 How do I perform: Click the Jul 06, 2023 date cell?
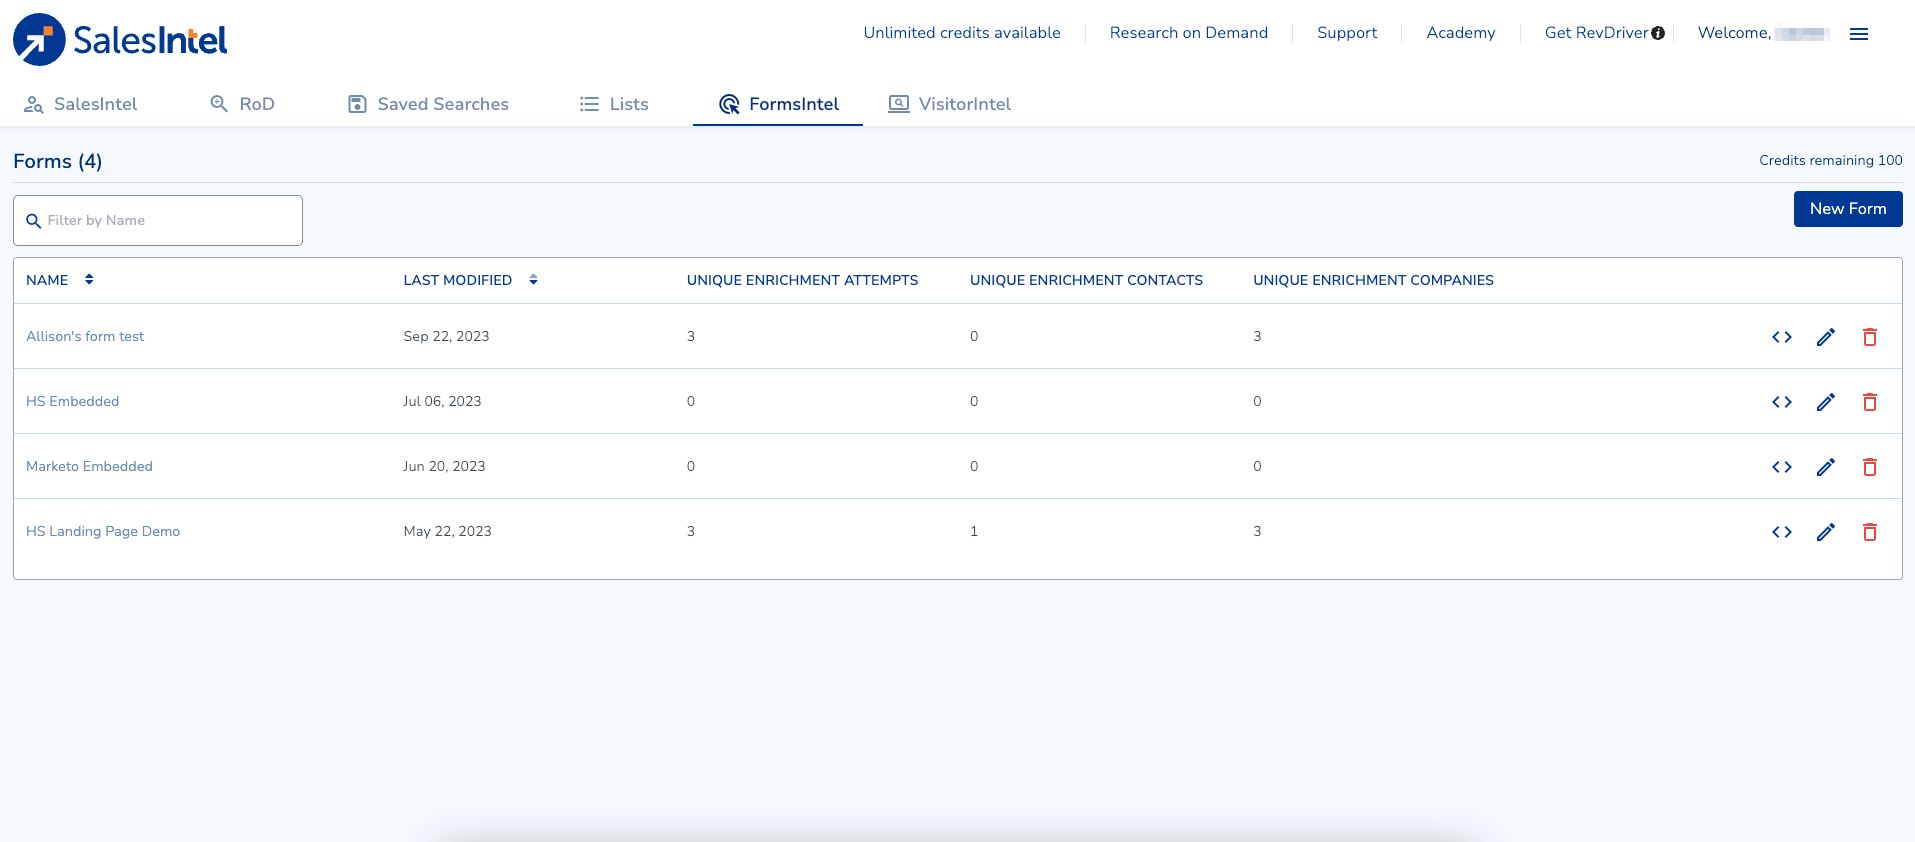[x=442, y=402]
